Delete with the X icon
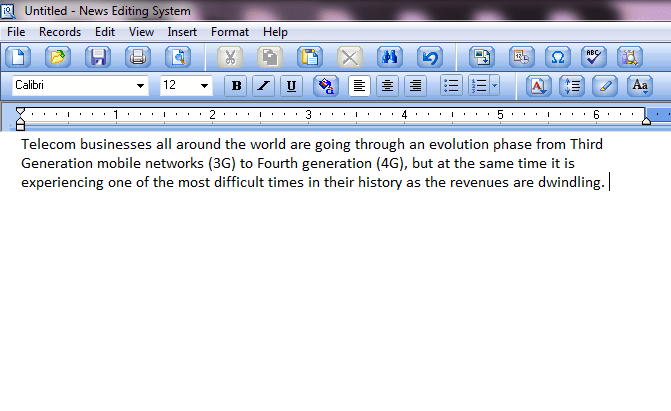This screenshot has height=411, width=671. [x=350, y=57]
